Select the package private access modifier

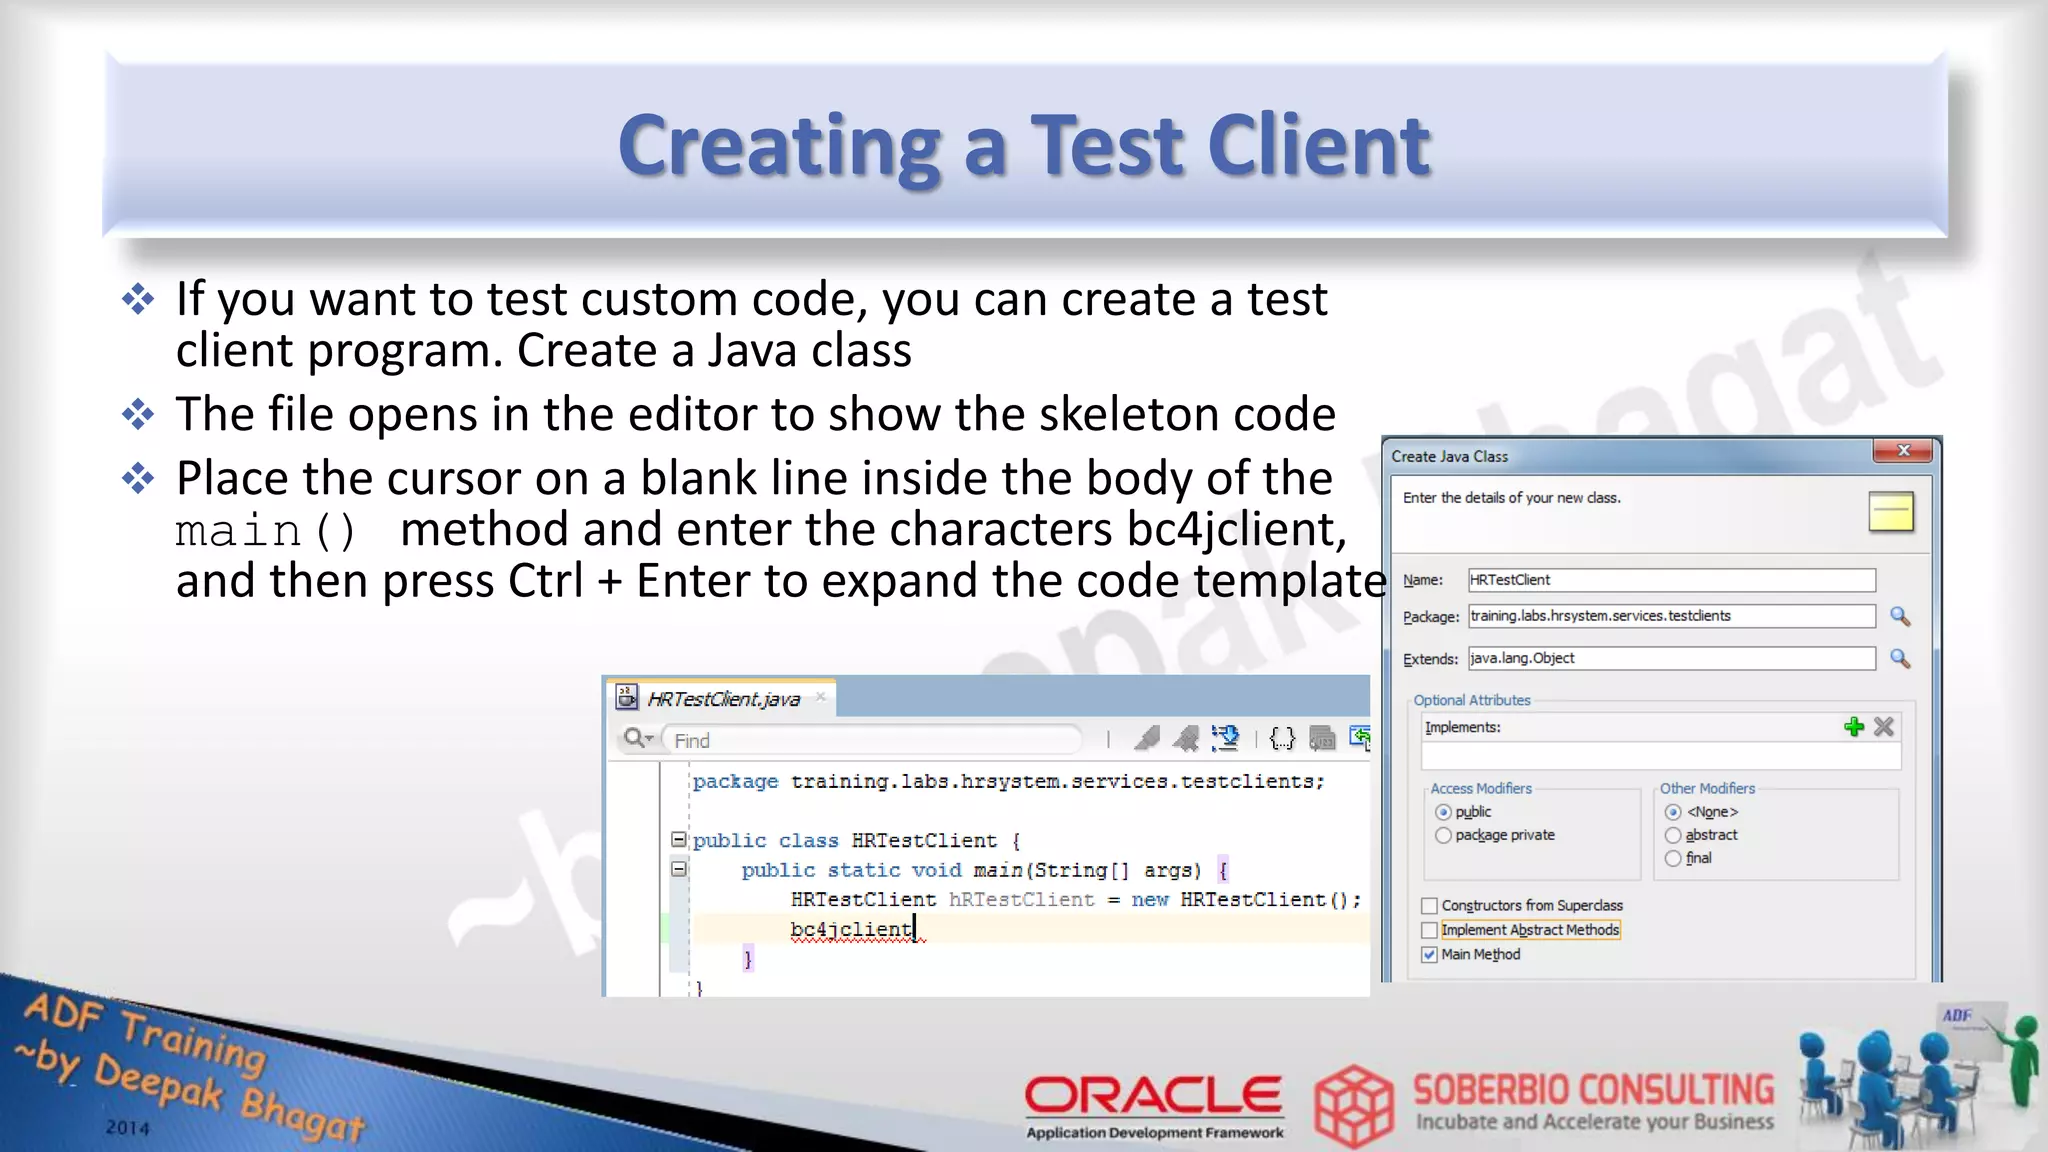point(1443,835)
